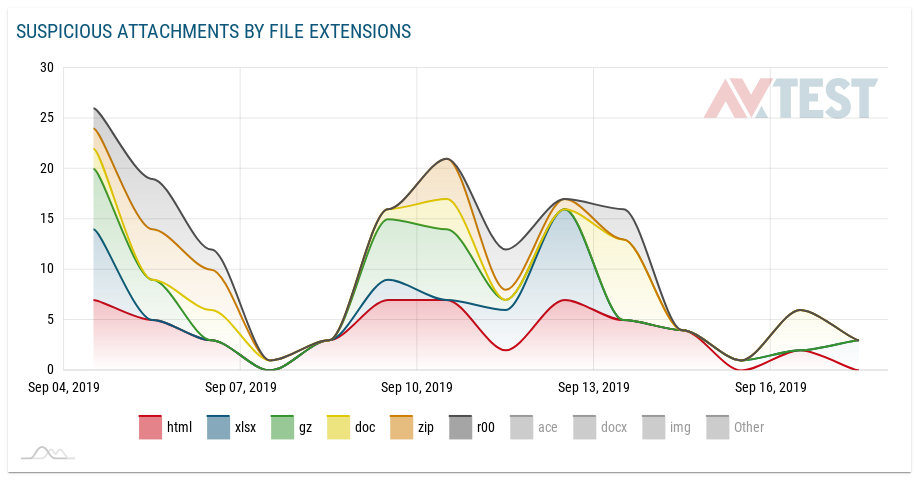Click the r00 gray legend swatch
Viewport: 919px width, 480px height.
[460, 427]
